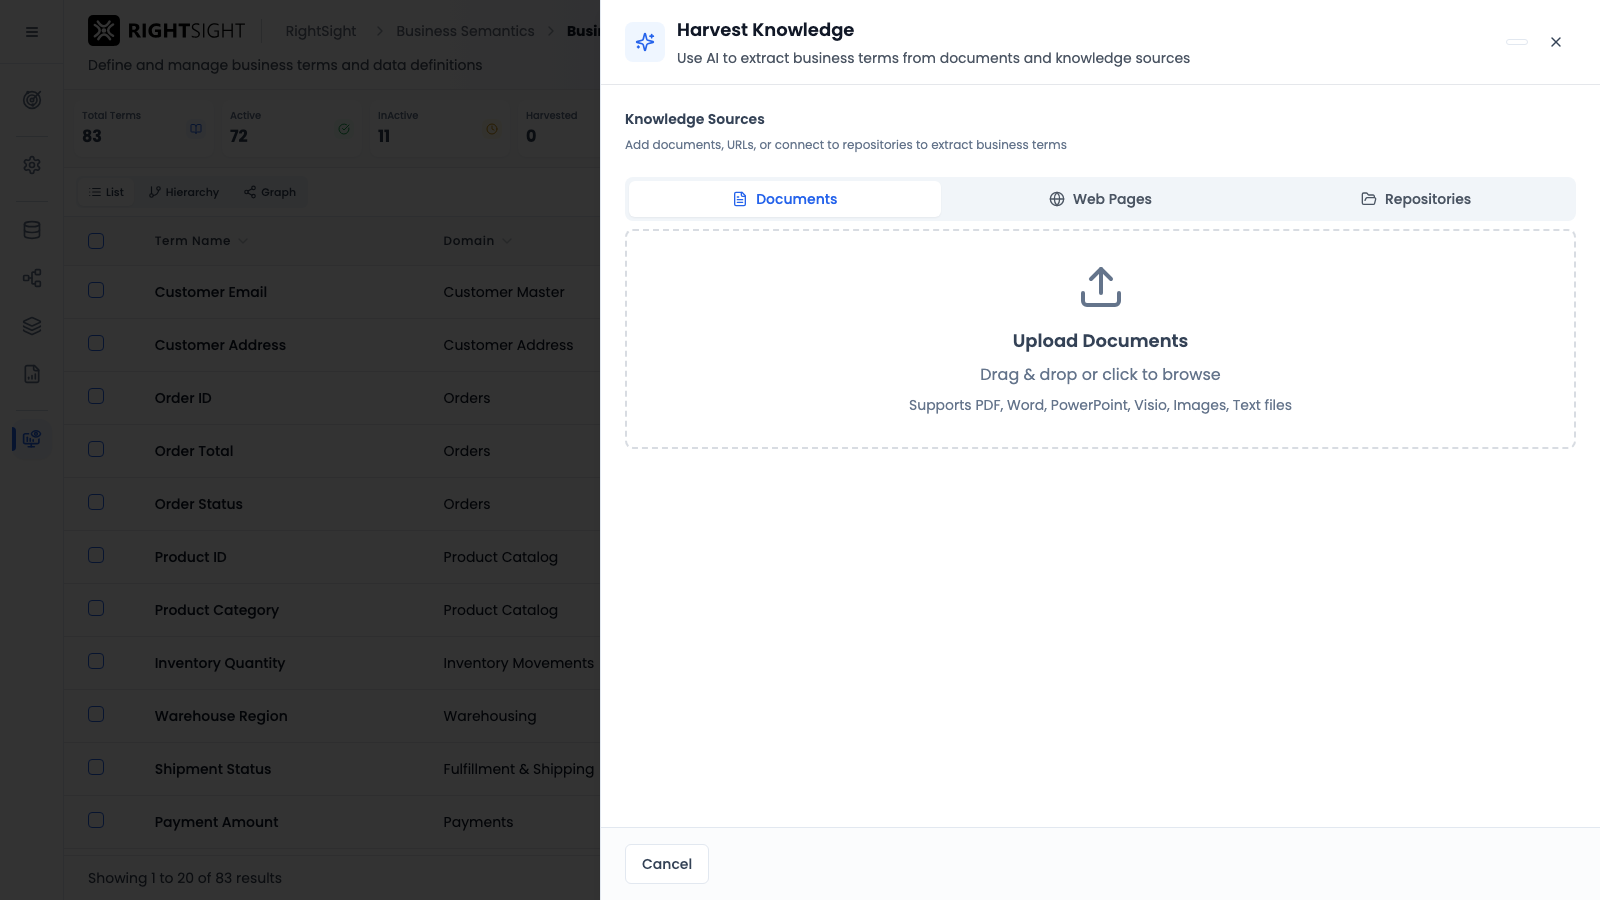Click the Shipment Status term name
Image resolution: width=1600 pixels, height=900 pixels.
point(213,769)
